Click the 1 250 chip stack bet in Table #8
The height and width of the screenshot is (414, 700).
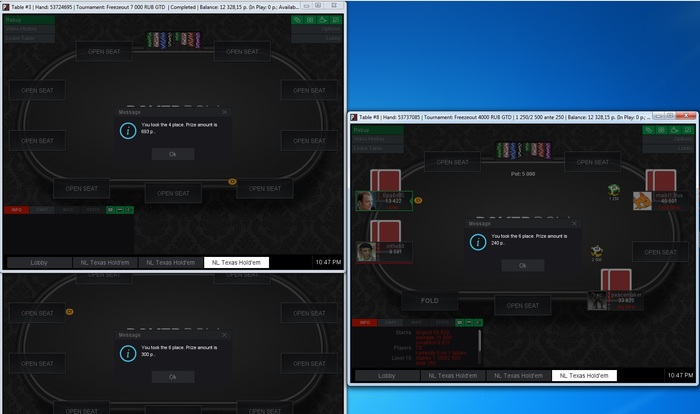pyautogui.click(x=614, y=192)
